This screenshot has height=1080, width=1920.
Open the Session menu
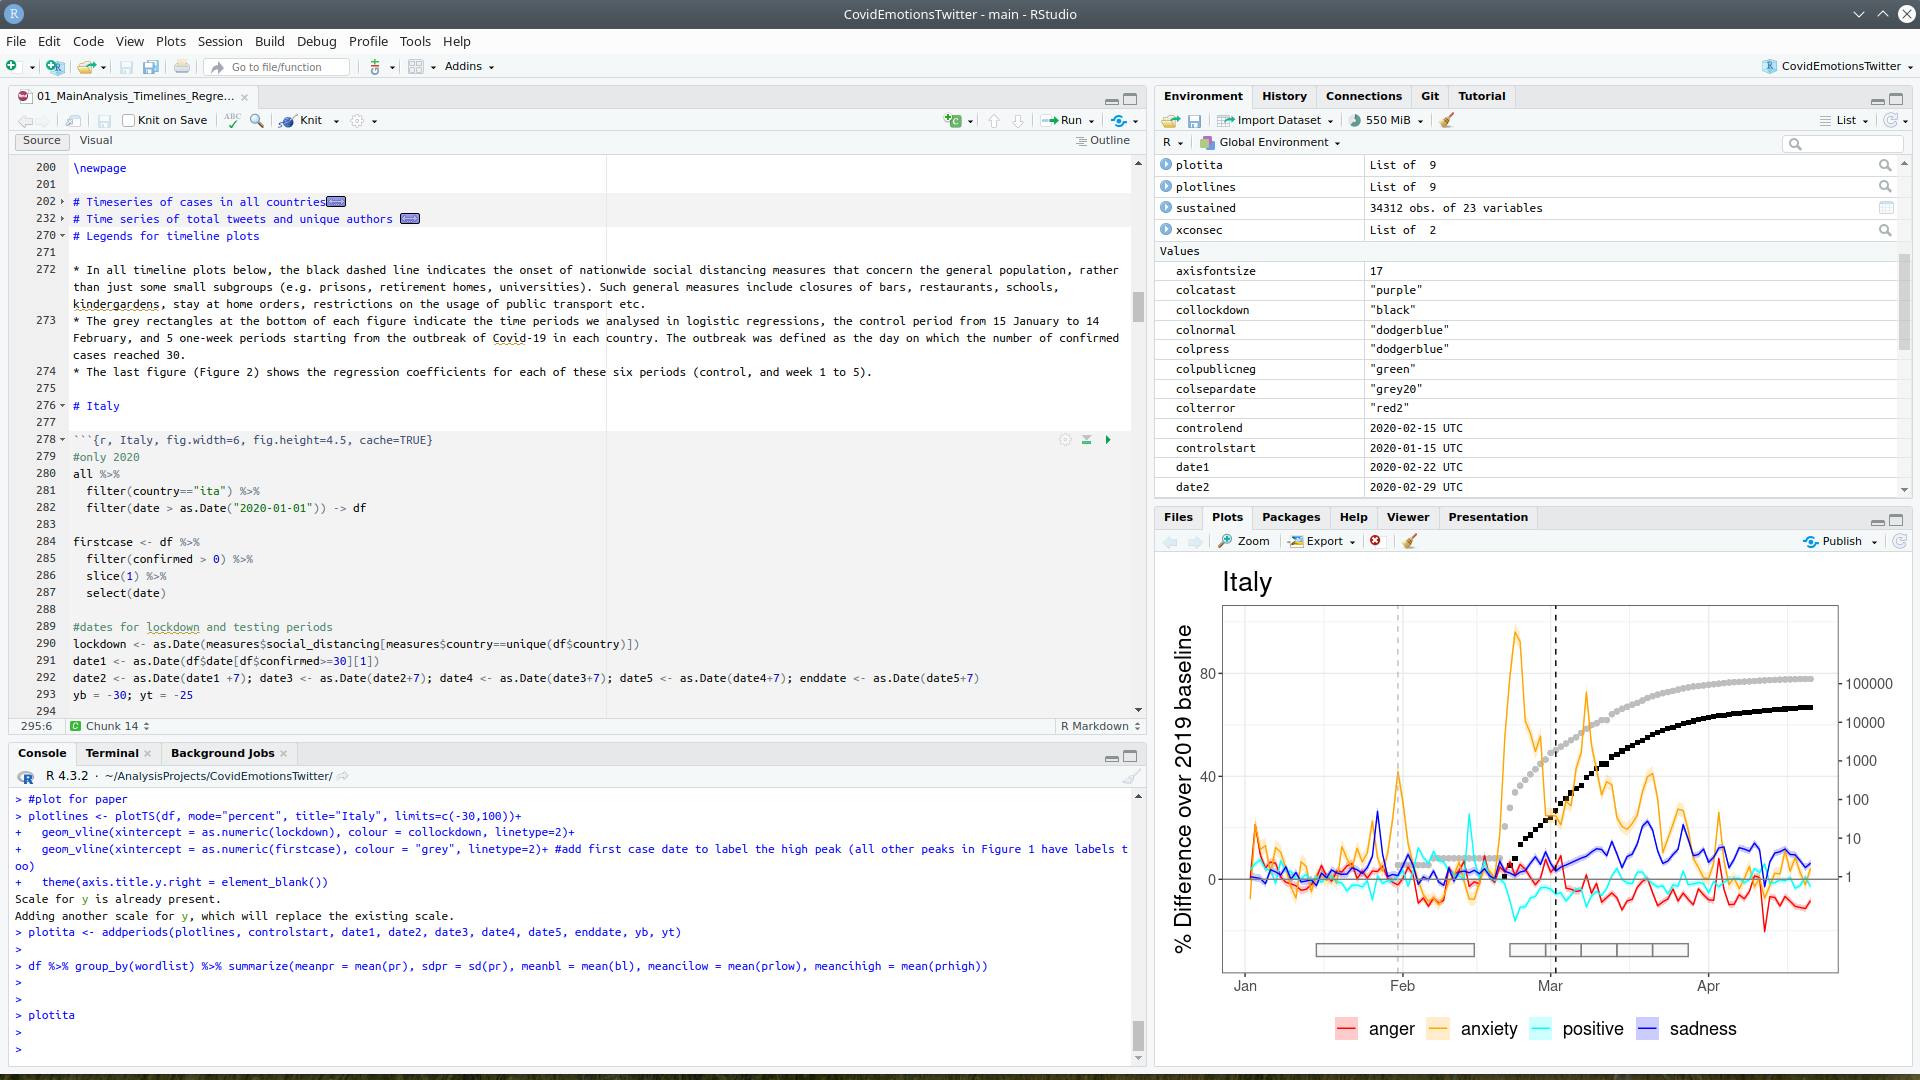click(220, 41)
